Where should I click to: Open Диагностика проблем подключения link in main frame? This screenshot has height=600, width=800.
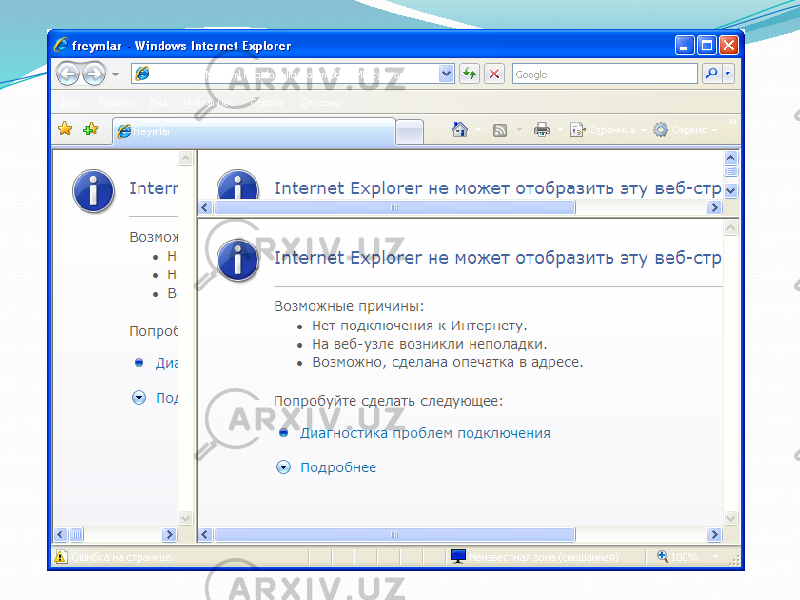tap(425, 433)
